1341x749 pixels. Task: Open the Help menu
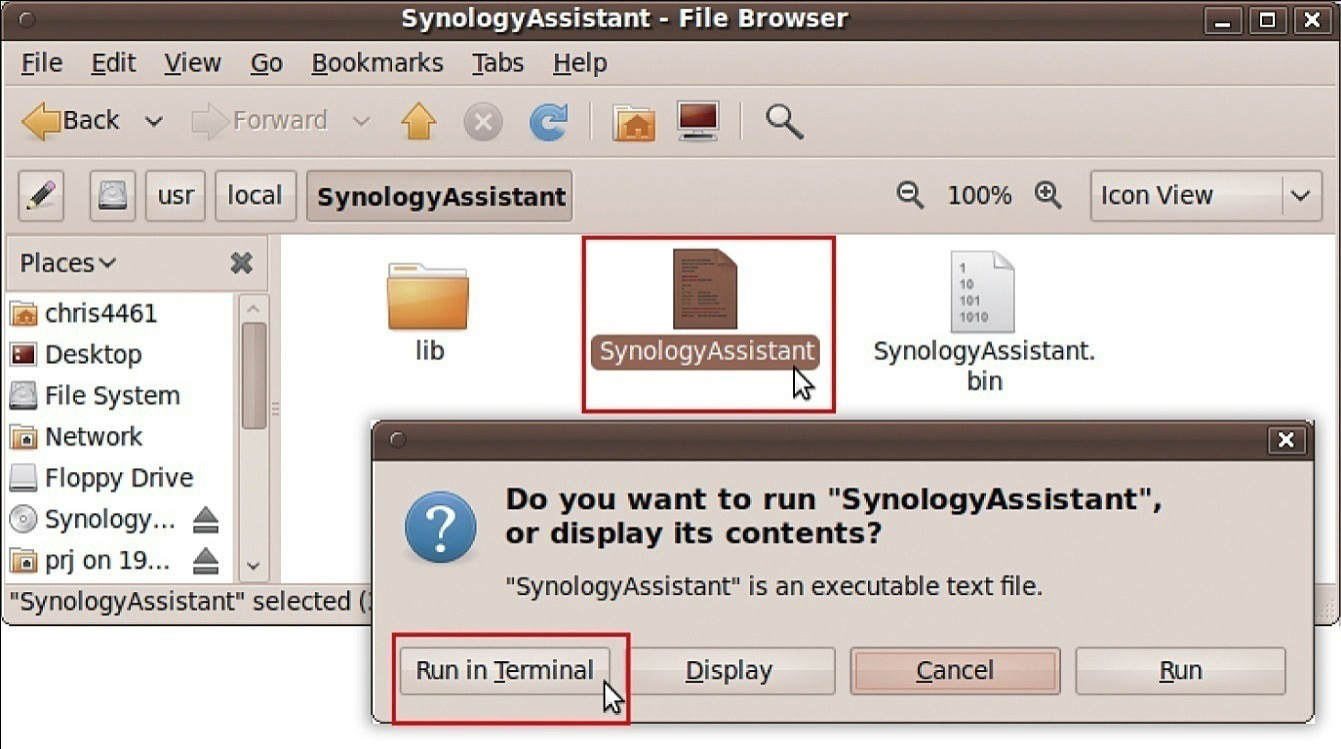[x=580, y=63]
